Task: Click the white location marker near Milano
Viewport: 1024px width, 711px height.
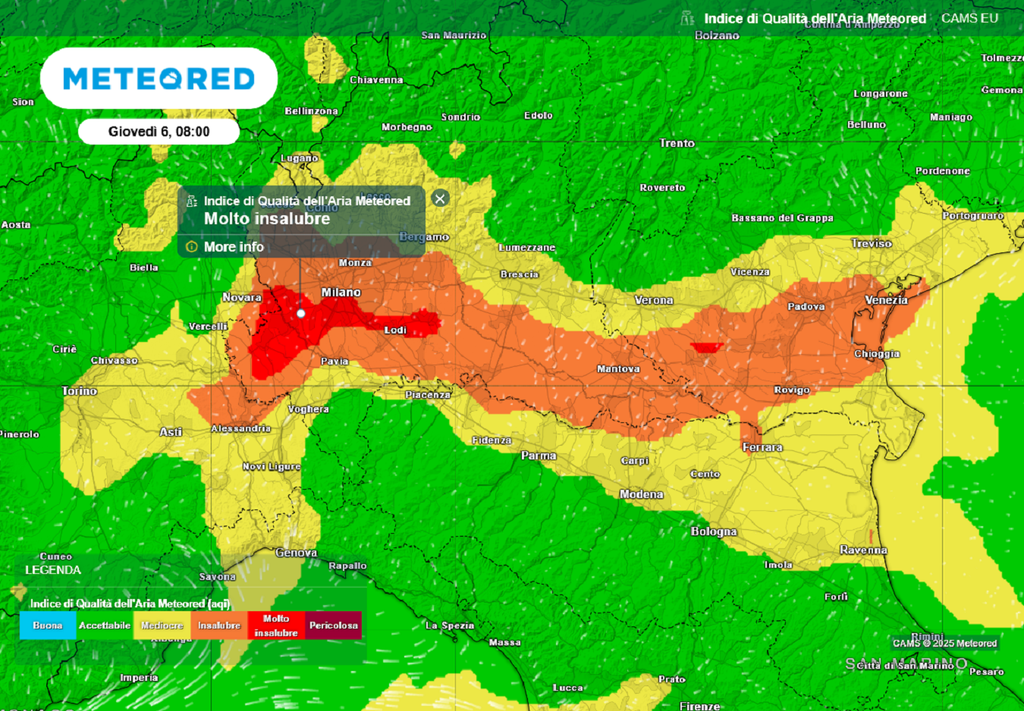Action: pos(300,313)
